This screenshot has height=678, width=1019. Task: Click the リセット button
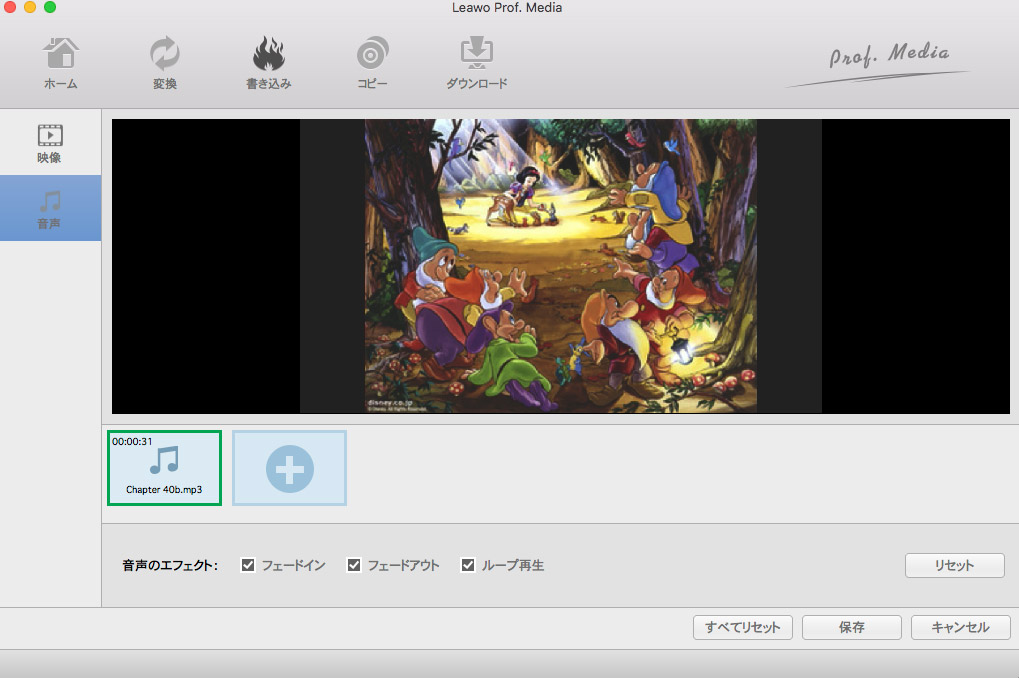pos(955,566)
